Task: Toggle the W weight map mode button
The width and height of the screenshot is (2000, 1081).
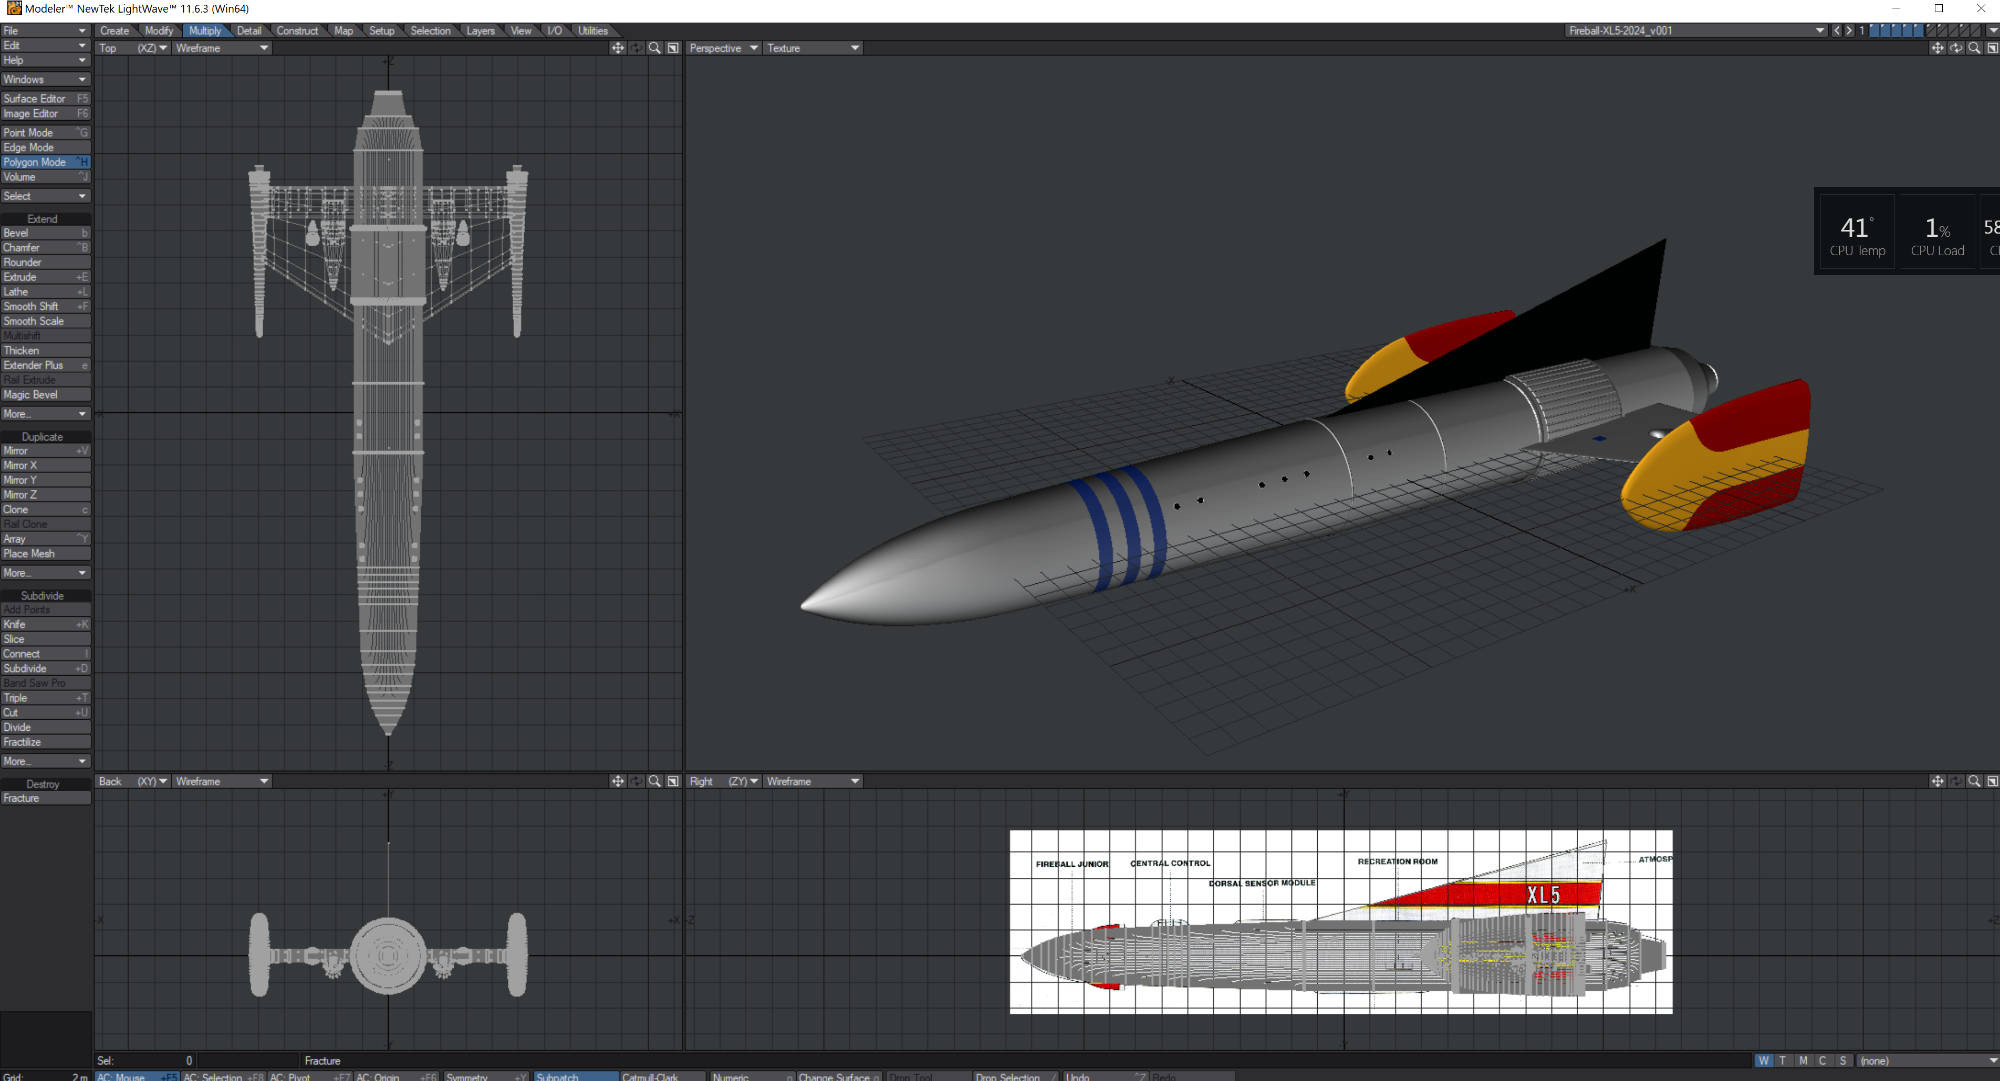Action: (1763, 1061)
